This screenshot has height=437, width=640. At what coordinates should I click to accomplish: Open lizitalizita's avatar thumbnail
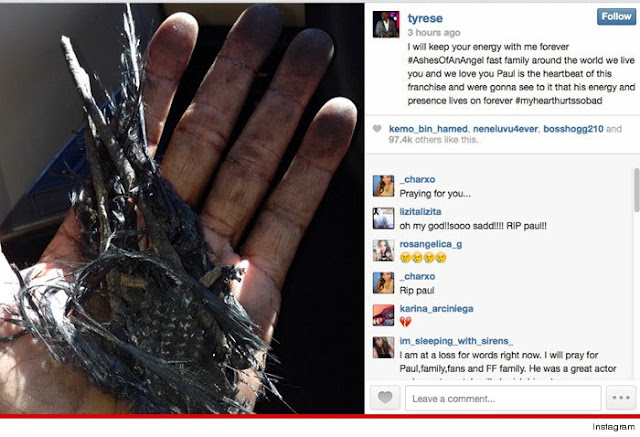click(x=383, y=218)
